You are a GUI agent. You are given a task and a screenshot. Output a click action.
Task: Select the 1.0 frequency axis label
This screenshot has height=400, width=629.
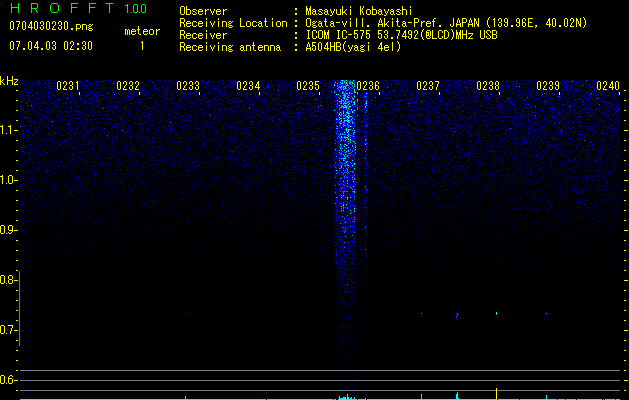[8, 180]
